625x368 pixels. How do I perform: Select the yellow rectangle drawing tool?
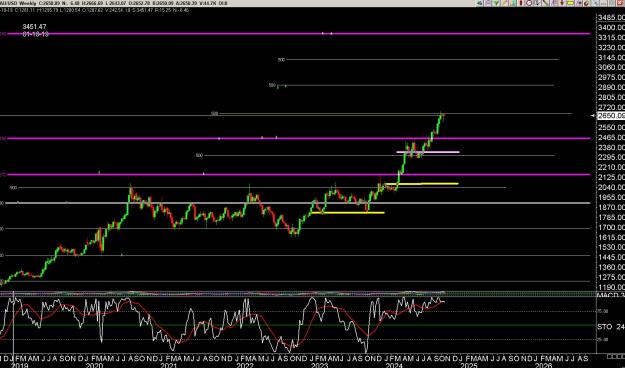[x=570, y=3]
